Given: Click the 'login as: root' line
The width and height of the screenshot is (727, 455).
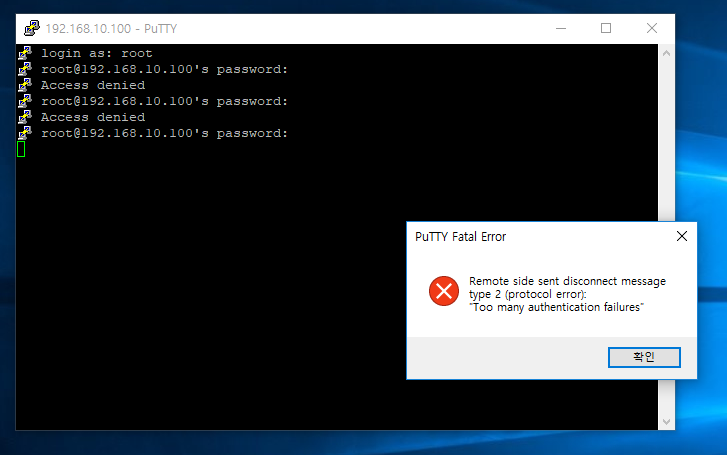Looking at the screenshot, I should [x=96, y=54].
